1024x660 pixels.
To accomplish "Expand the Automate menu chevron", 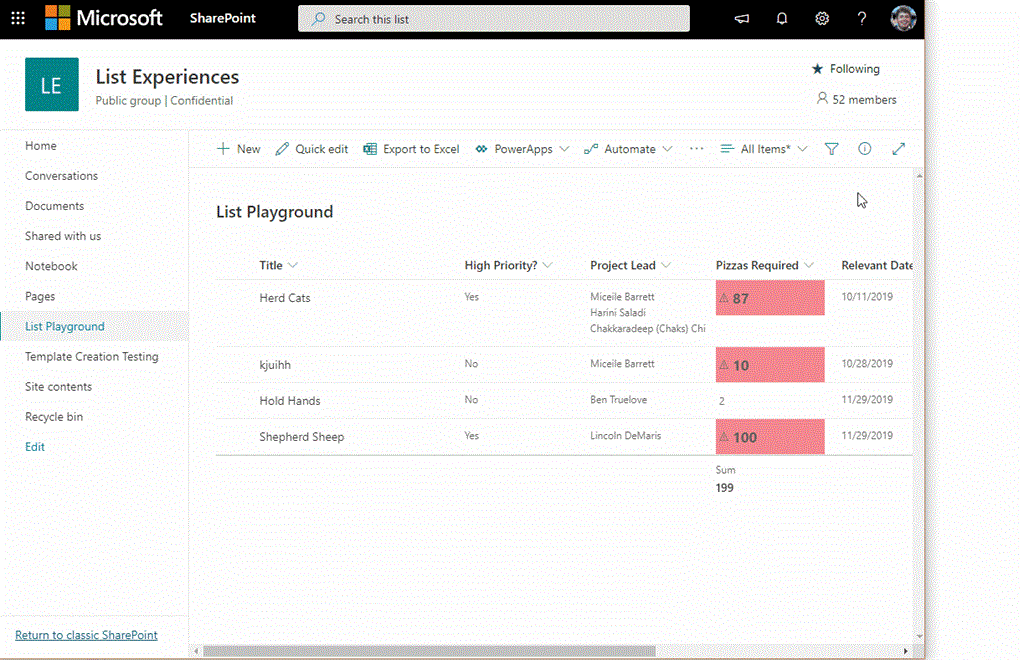I will (668, 148).
